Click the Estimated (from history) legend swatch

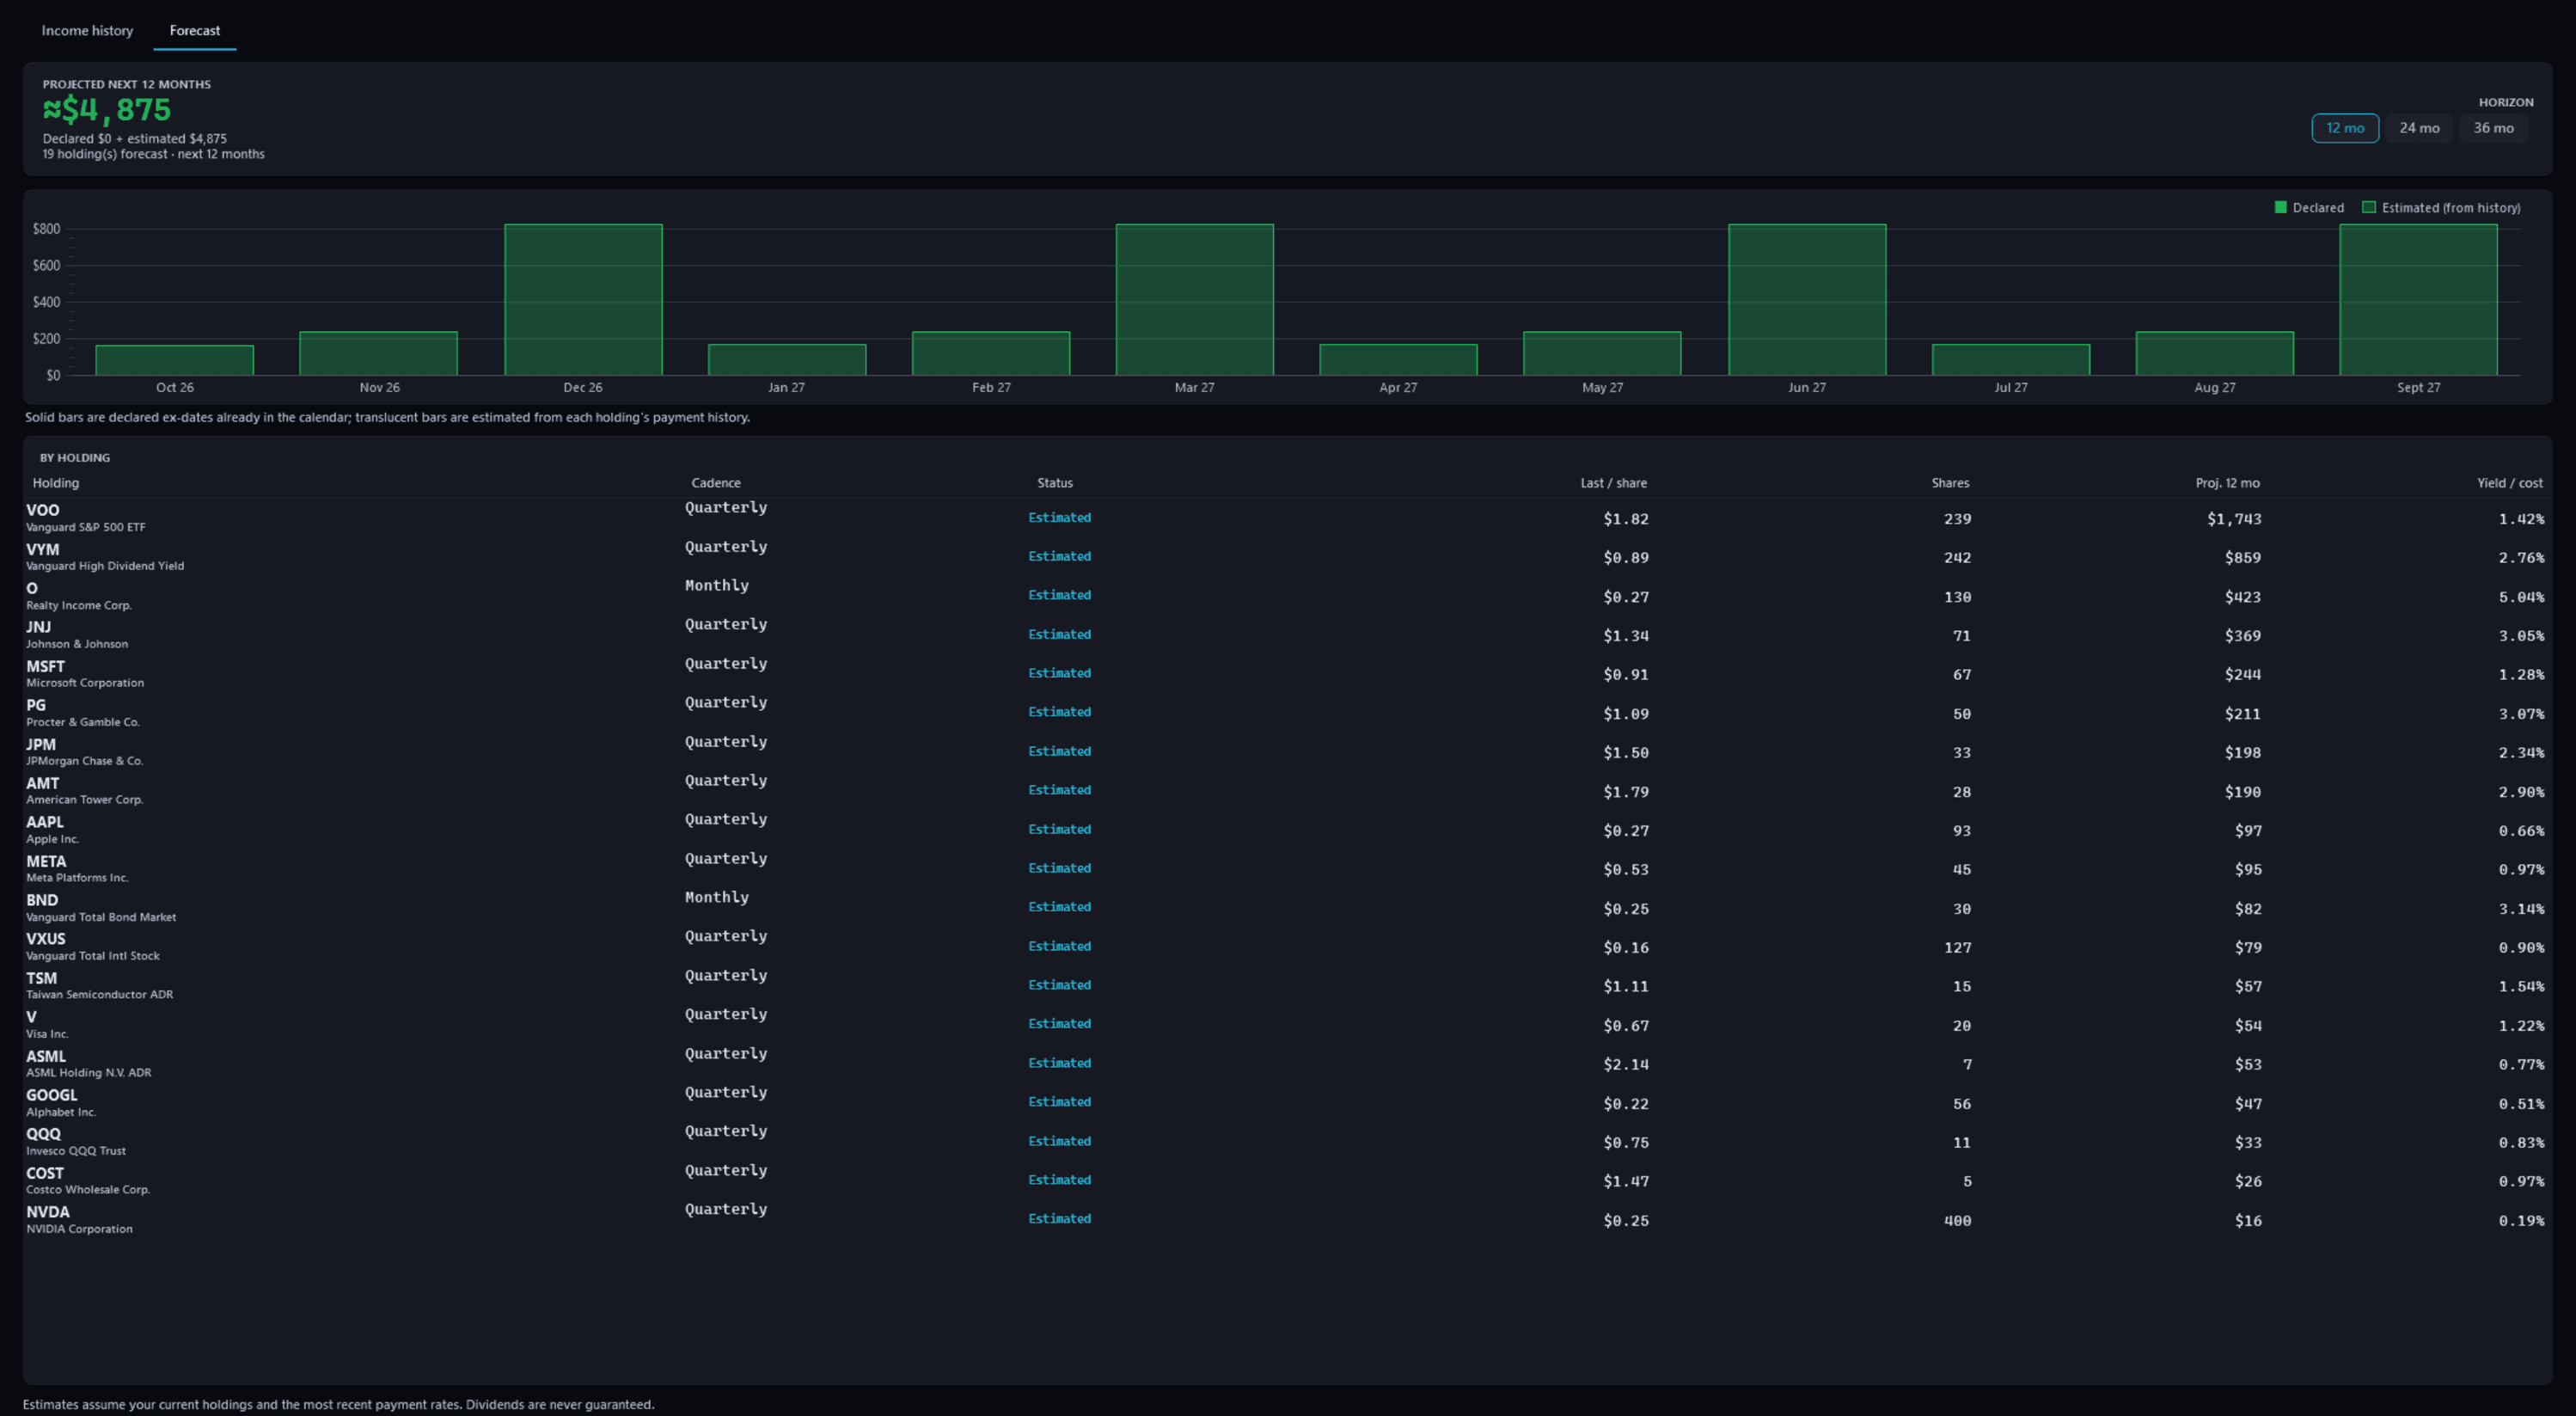2368,208
